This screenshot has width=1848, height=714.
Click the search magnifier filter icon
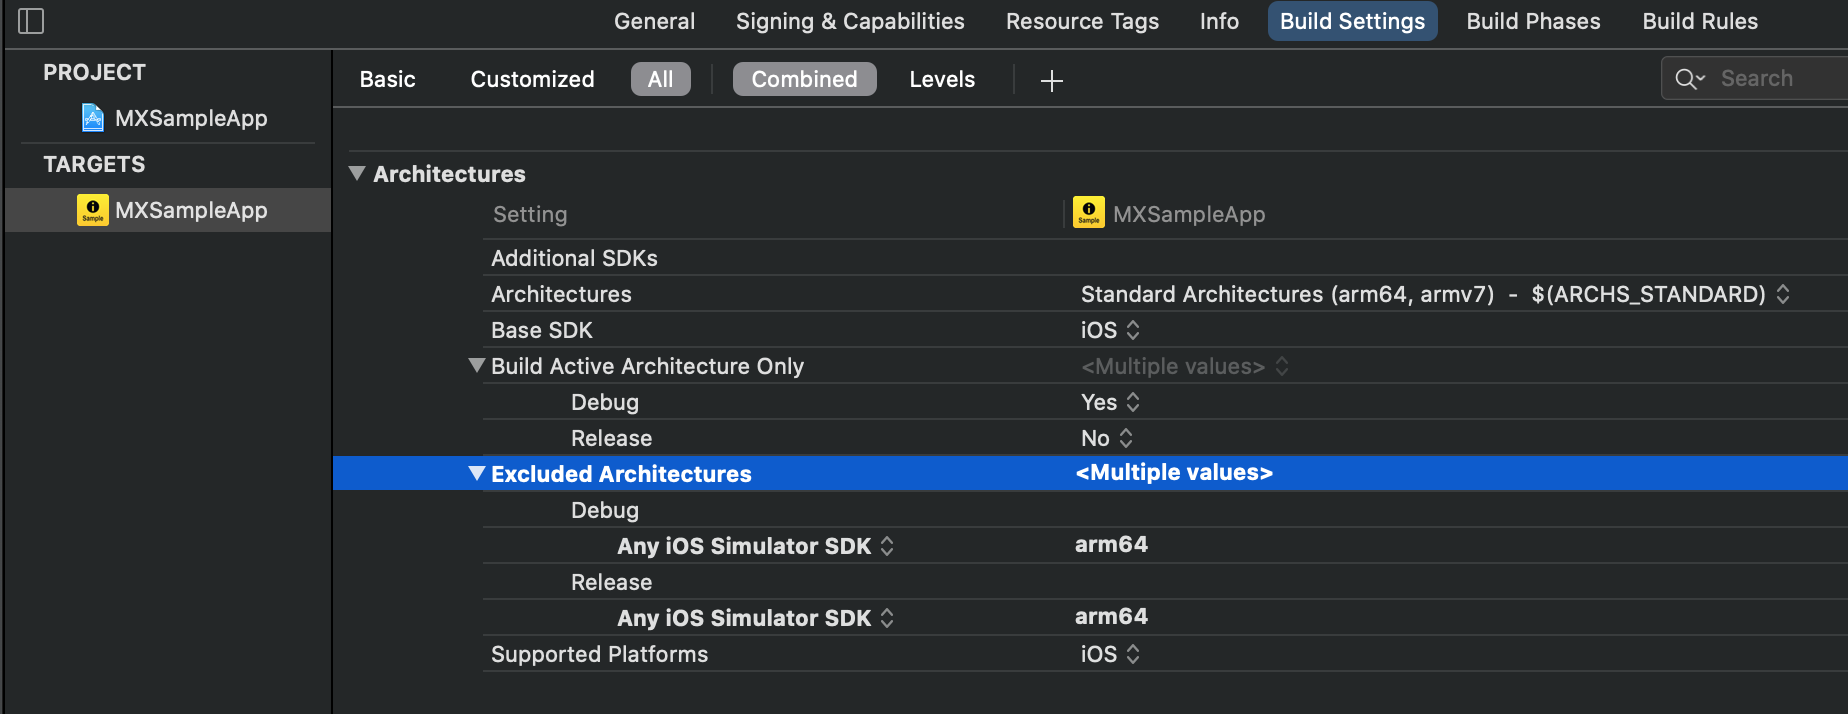(1689, 79)
